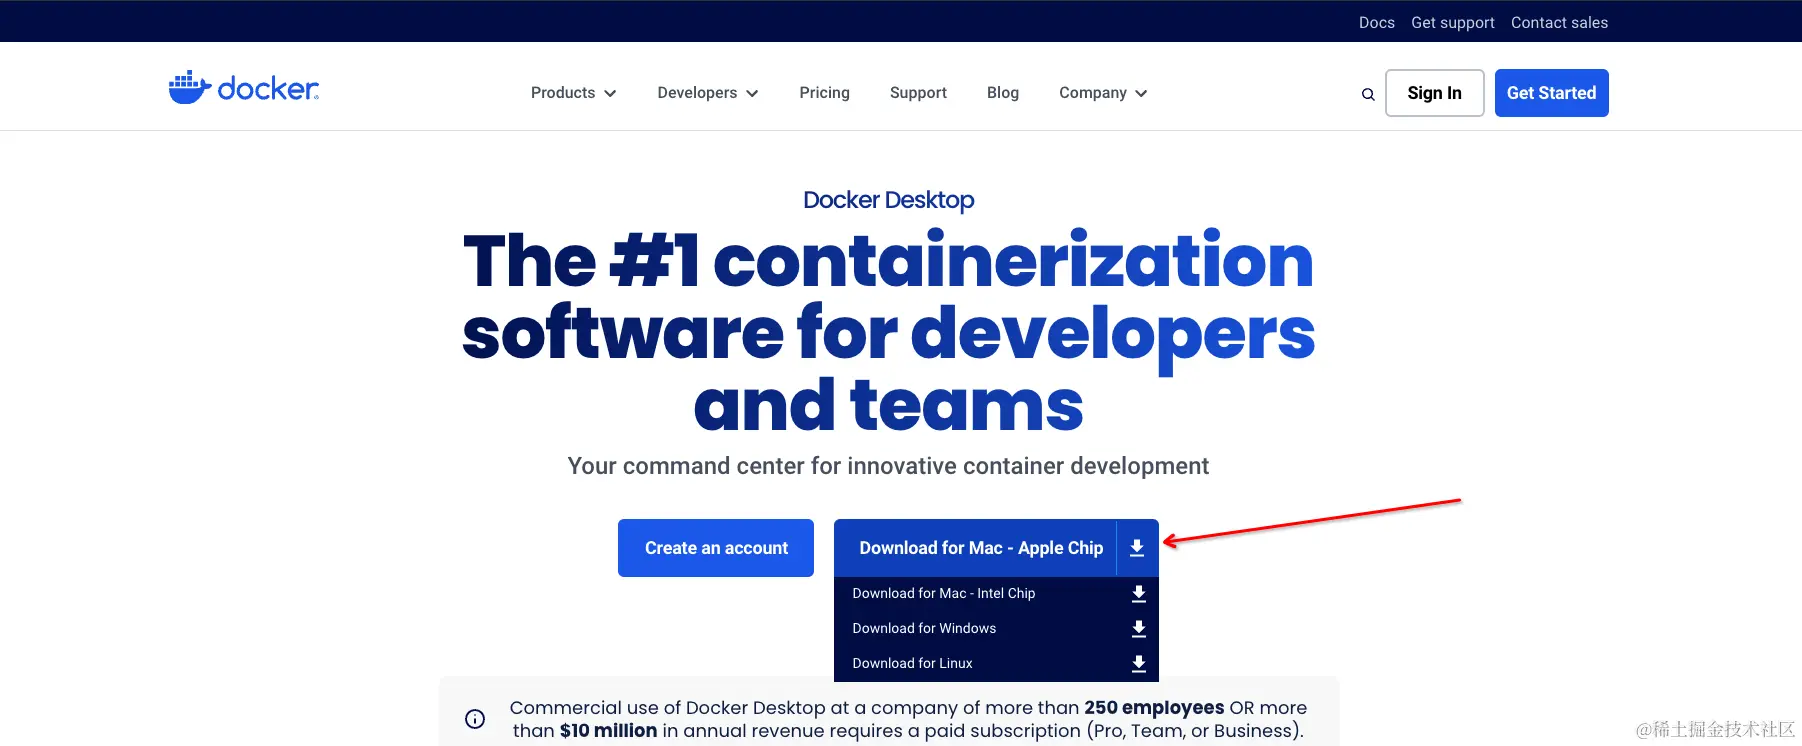Screen dimensions: 1802x746
Task: Click the '$10 million' bold text
Action: (608, 731)
